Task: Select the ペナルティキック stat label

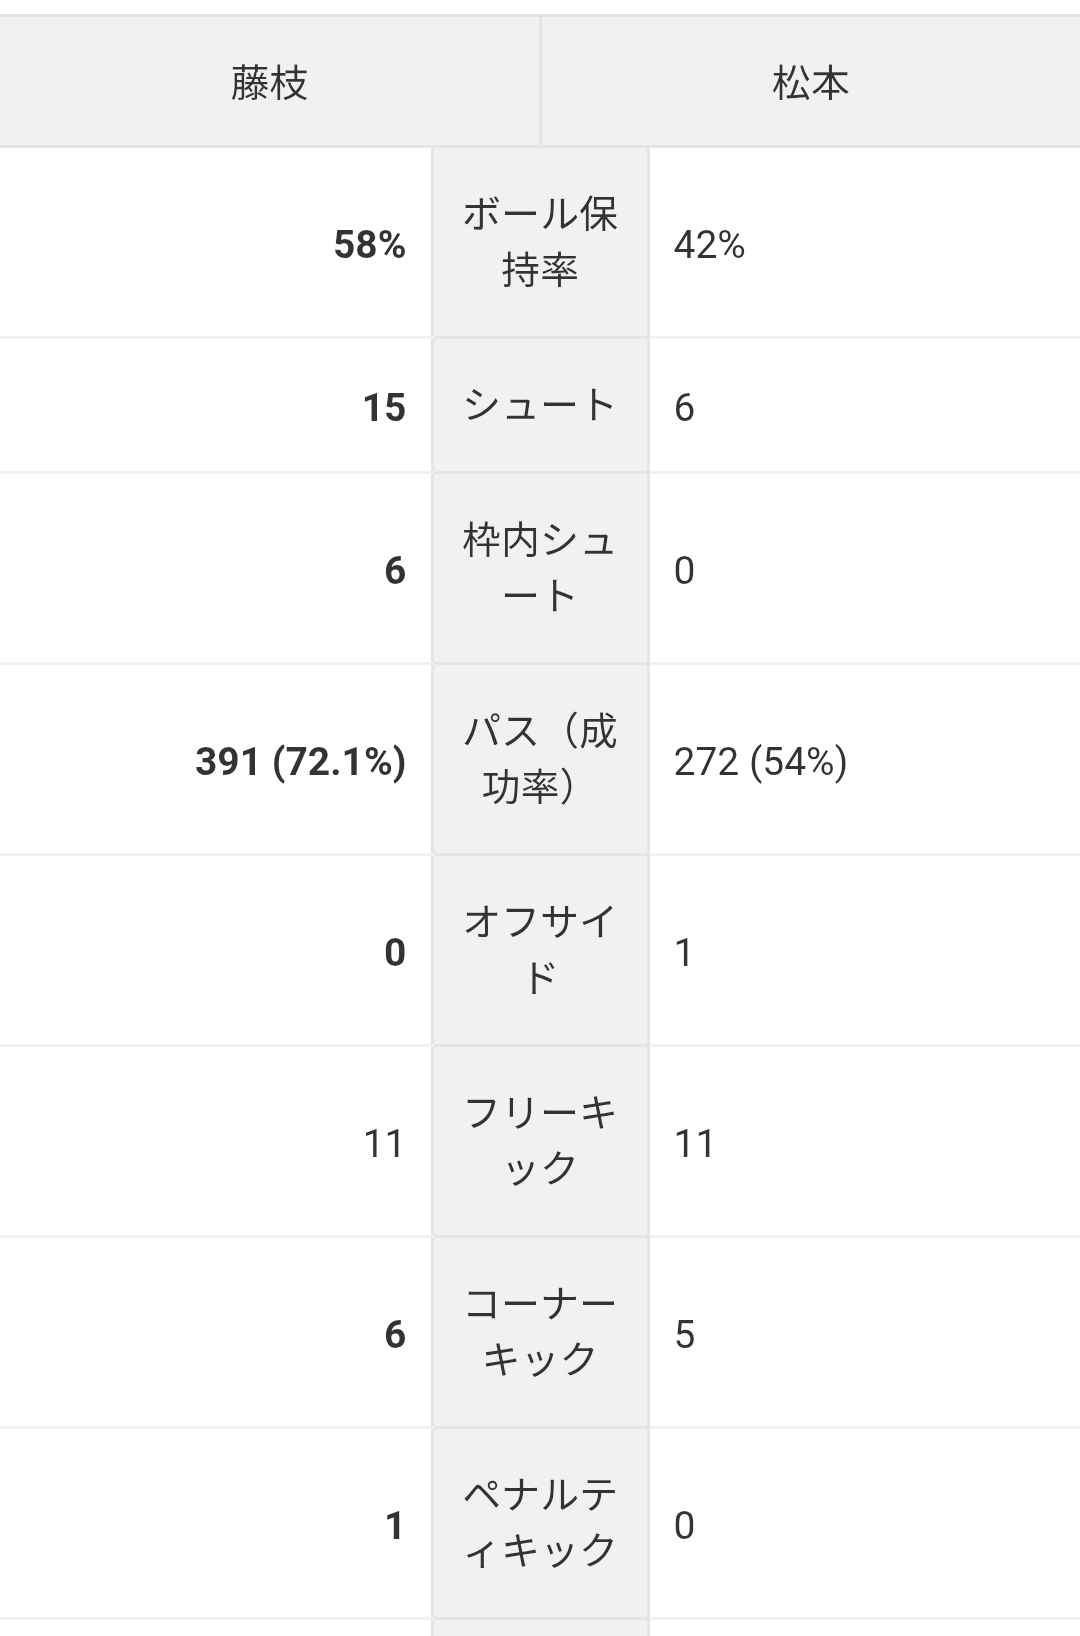Action: point(540,1523)
